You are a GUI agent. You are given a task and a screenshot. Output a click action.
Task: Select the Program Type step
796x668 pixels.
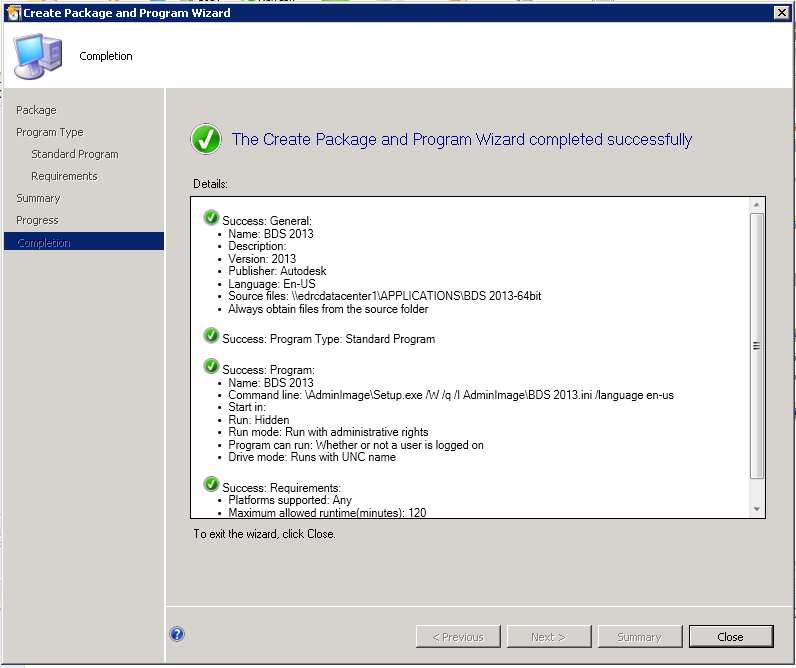[x=50, y=132]
